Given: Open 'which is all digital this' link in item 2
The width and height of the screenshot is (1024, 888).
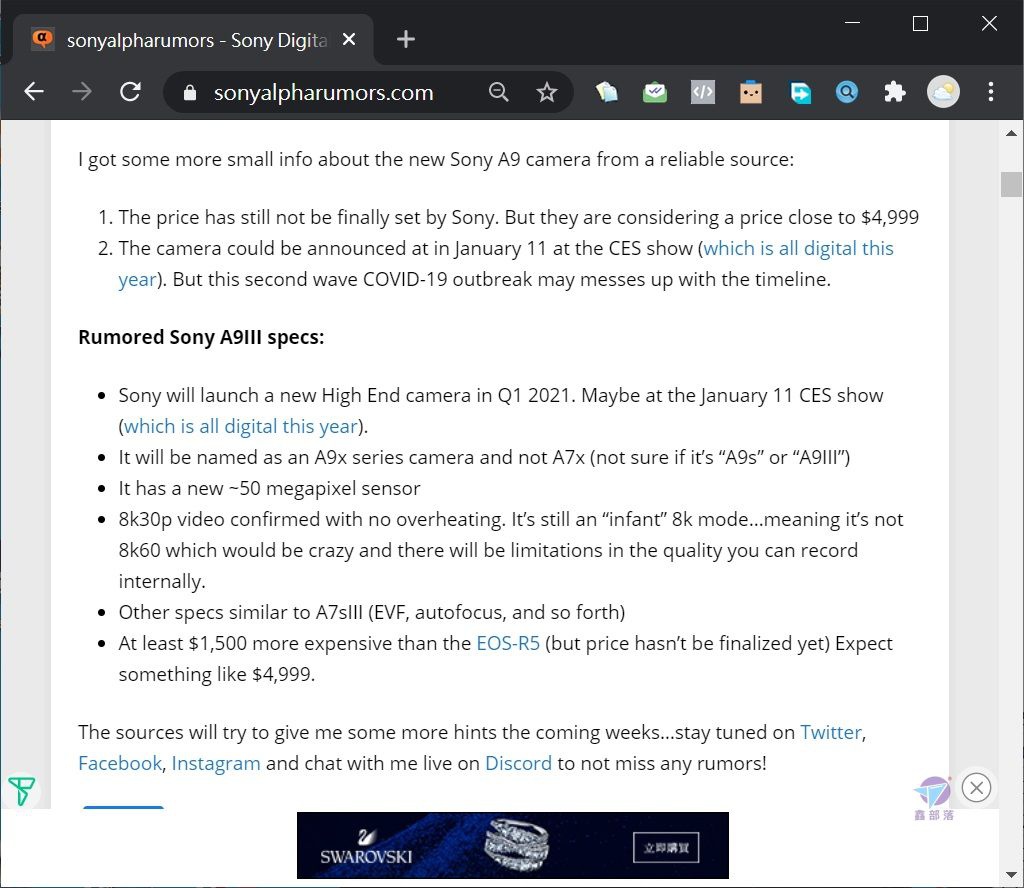Looking at the screenshot, I should tap(798, 248).
